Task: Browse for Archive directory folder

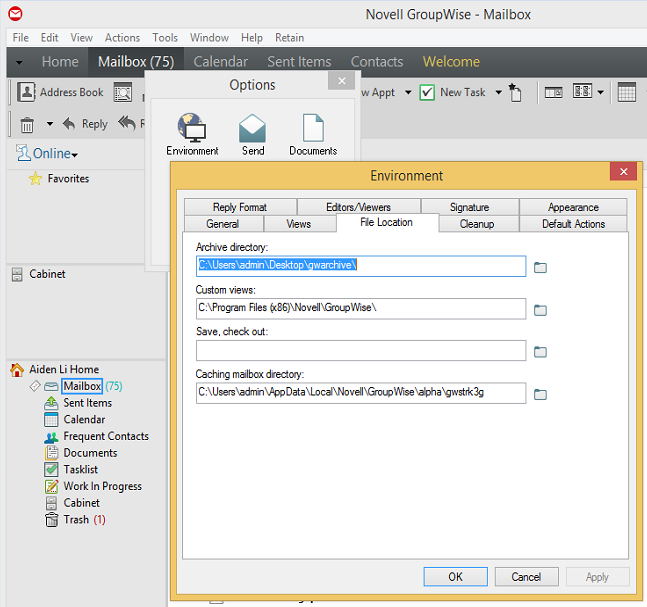Action: tap(541, 267)
